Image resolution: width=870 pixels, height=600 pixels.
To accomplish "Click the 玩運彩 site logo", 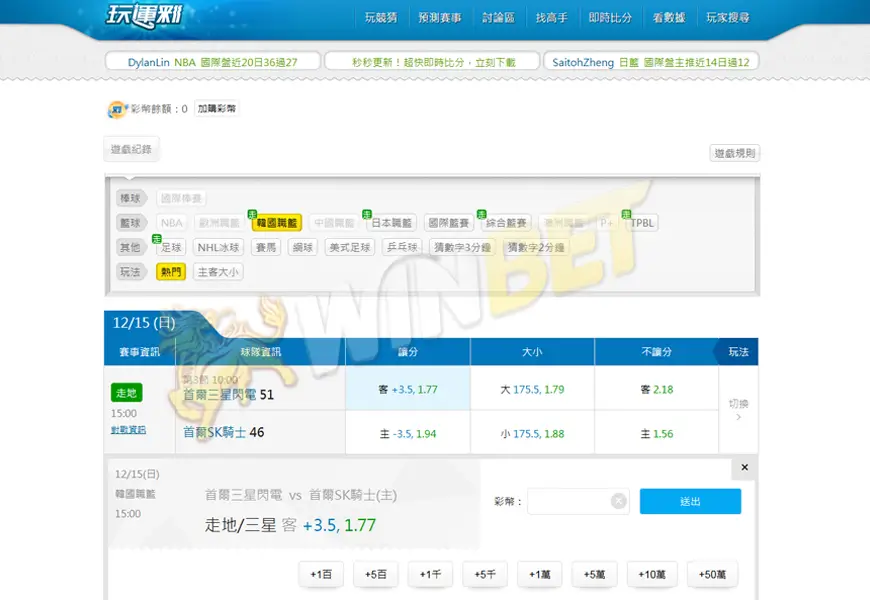I will [144, 16].
